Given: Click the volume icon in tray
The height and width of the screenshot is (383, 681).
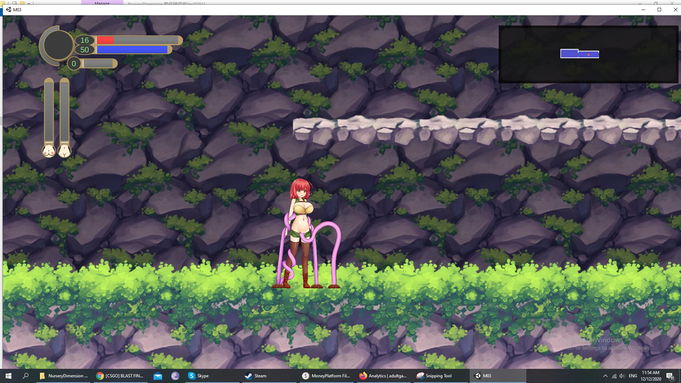Looking at the screenshot, I should [x=622, y=376].
